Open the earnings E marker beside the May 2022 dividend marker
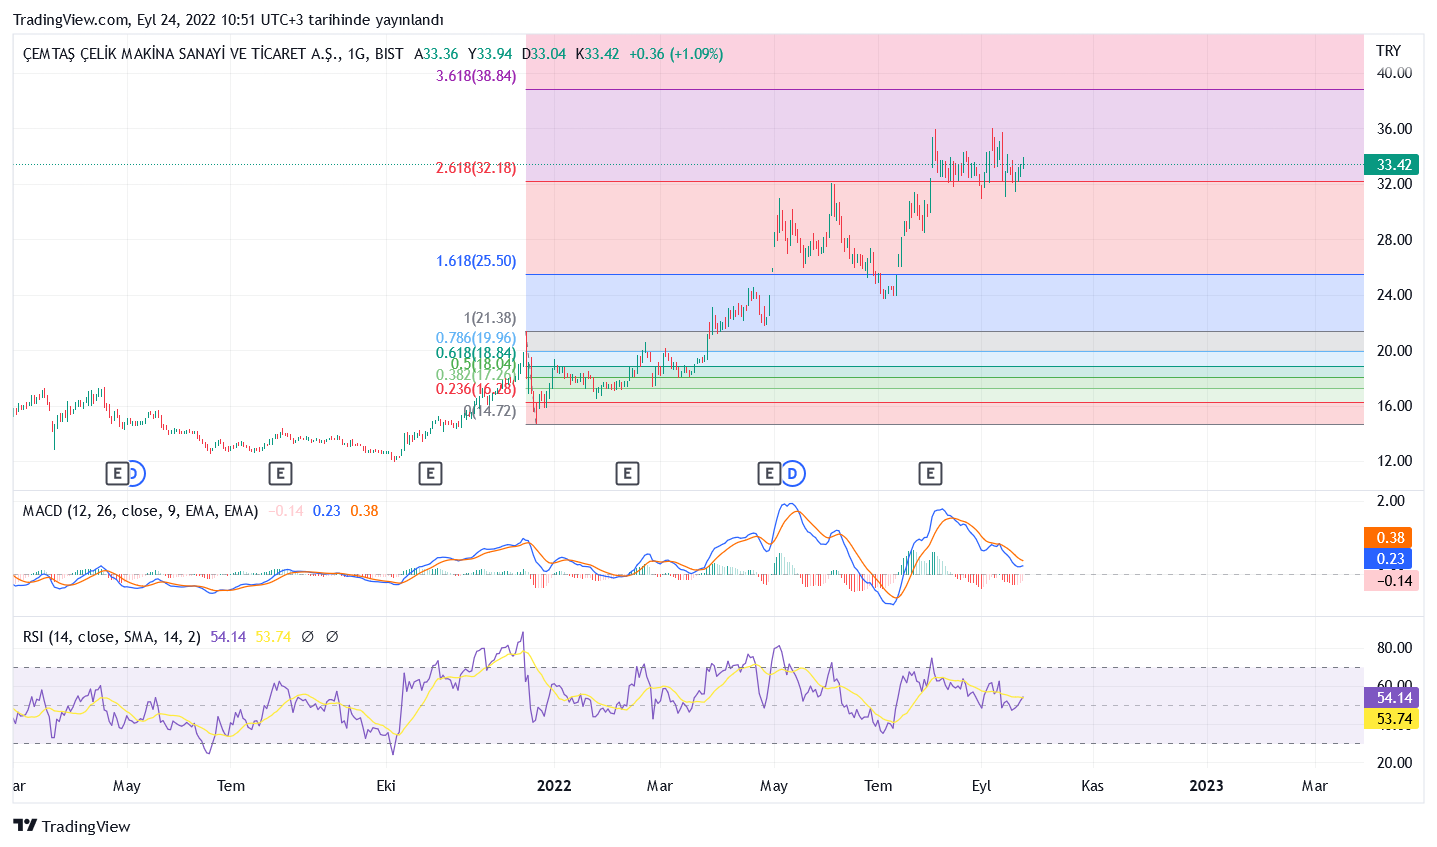The height and width of the screenshot is (847, 1437). point(769,473)
